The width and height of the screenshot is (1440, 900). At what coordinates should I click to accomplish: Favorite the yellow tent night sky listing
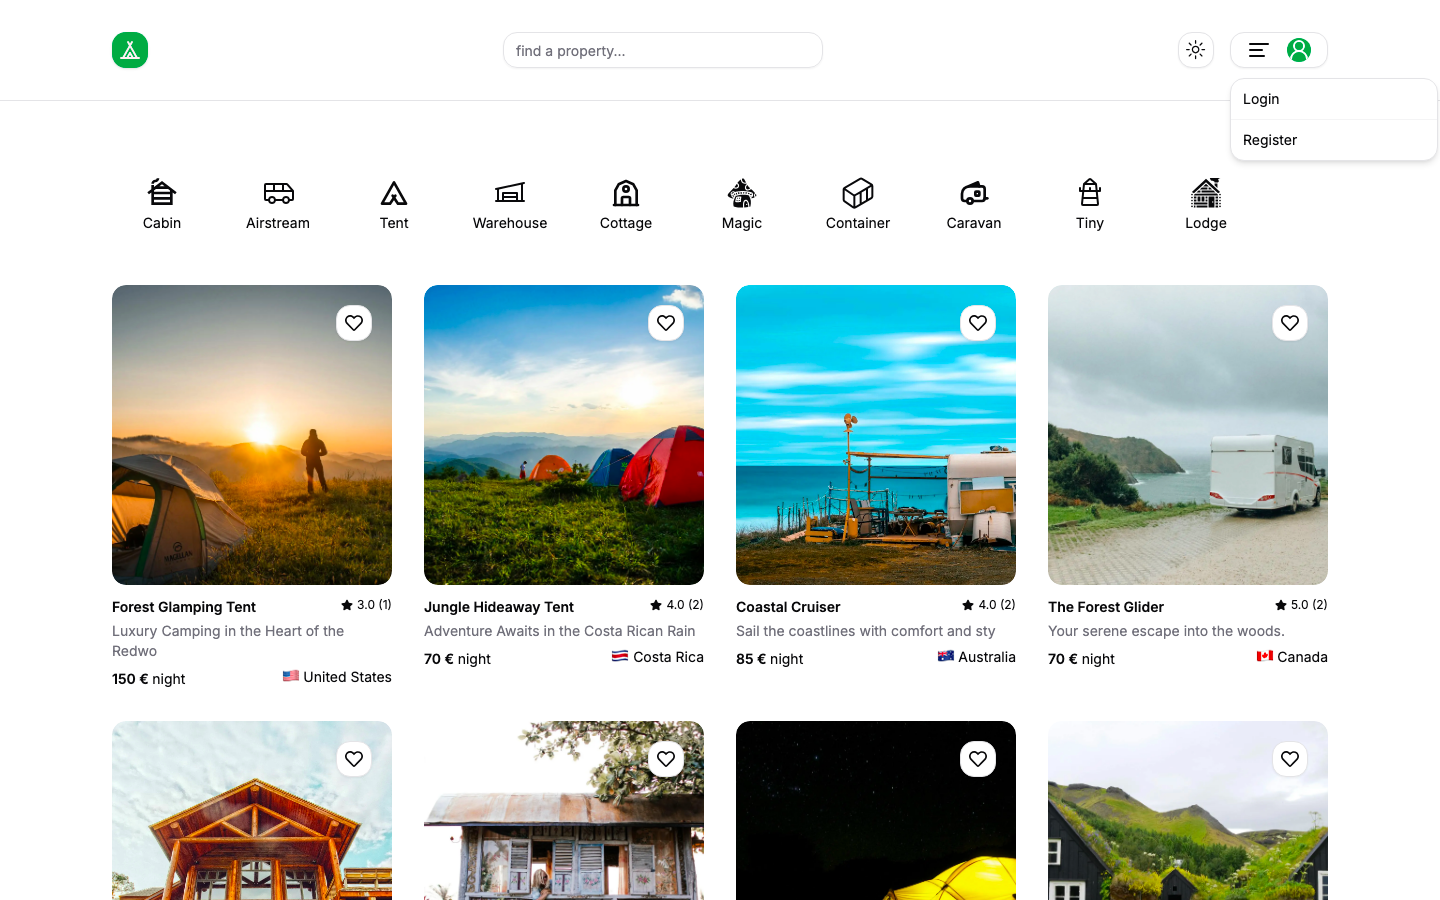(978, 759)
